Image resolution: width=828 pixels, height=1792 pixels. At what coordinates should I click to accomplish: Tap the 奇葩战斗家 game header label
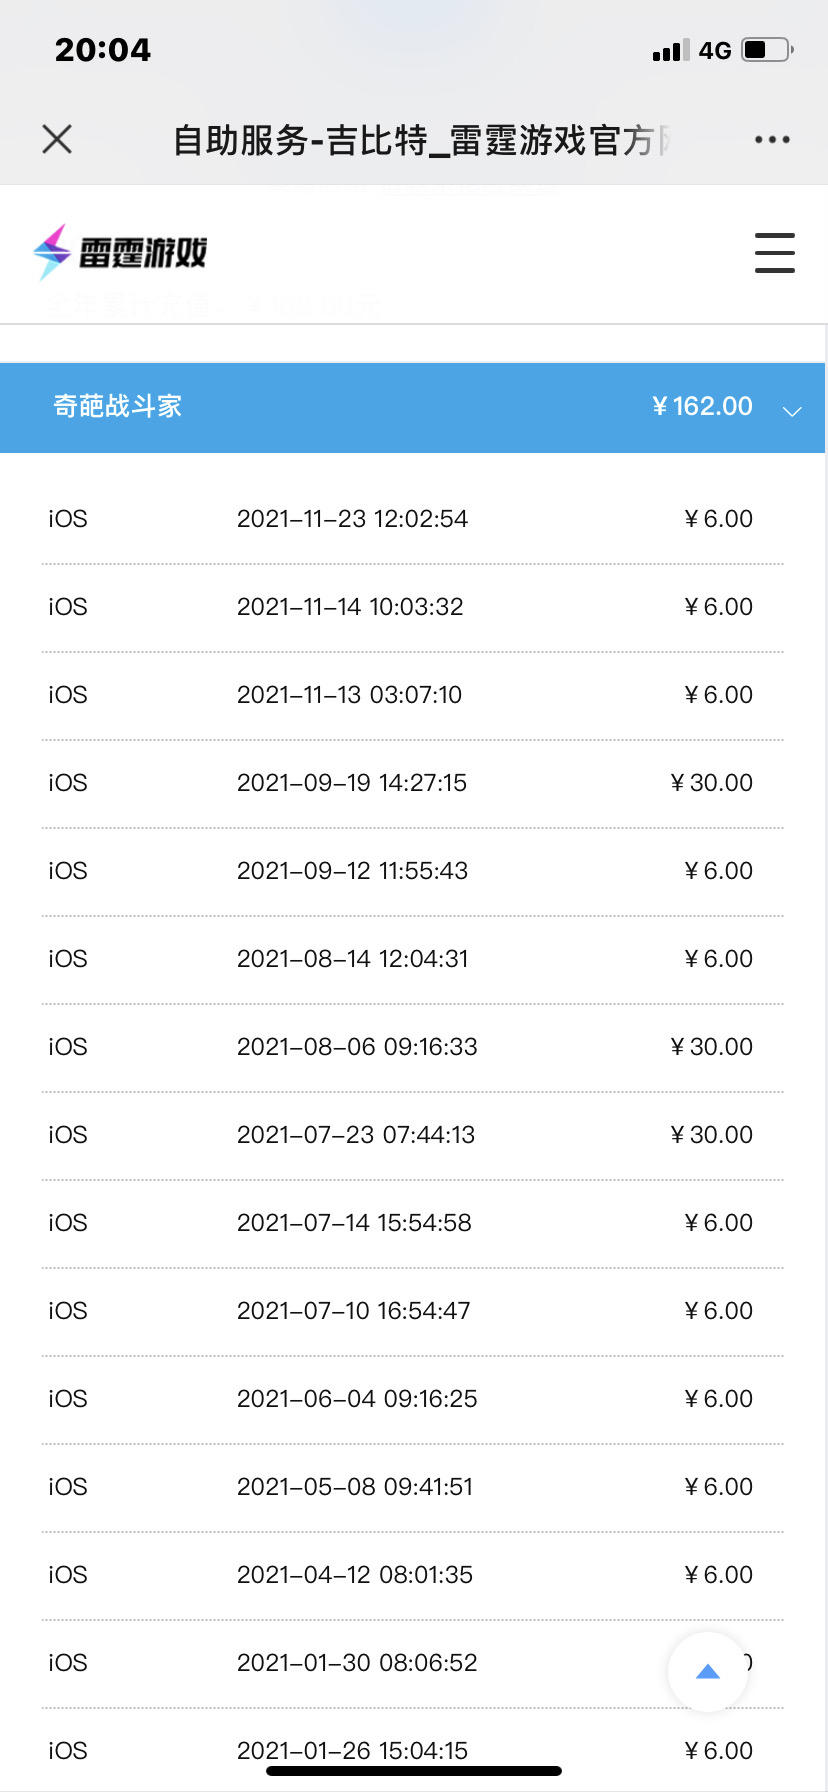(117, 406)
